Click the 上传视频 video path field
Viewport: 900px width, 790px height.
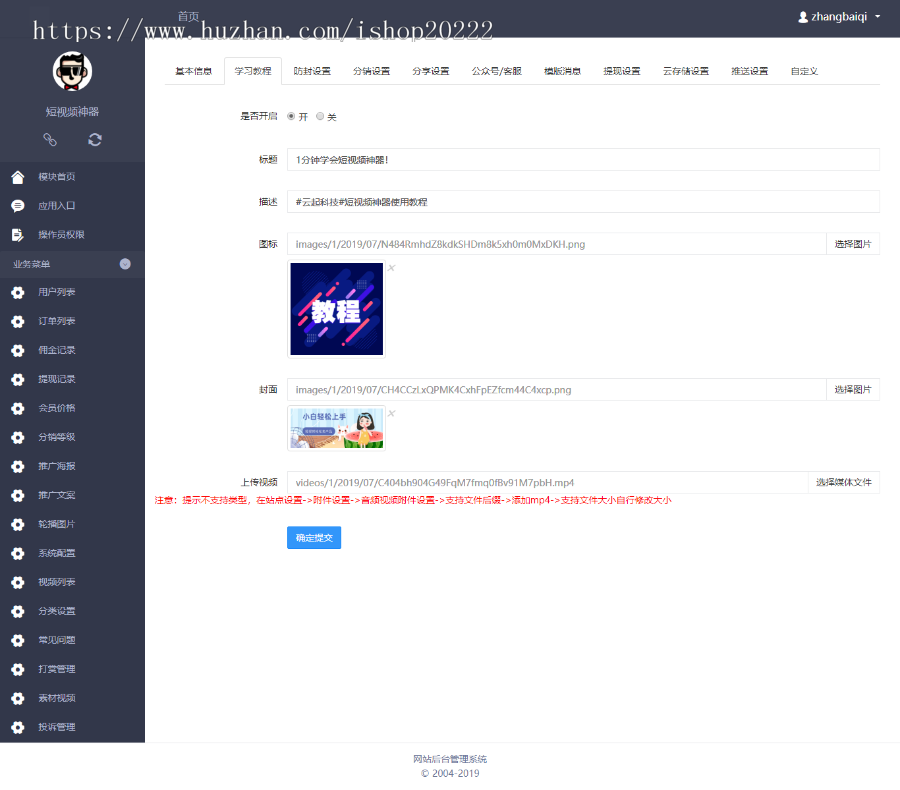547,482
